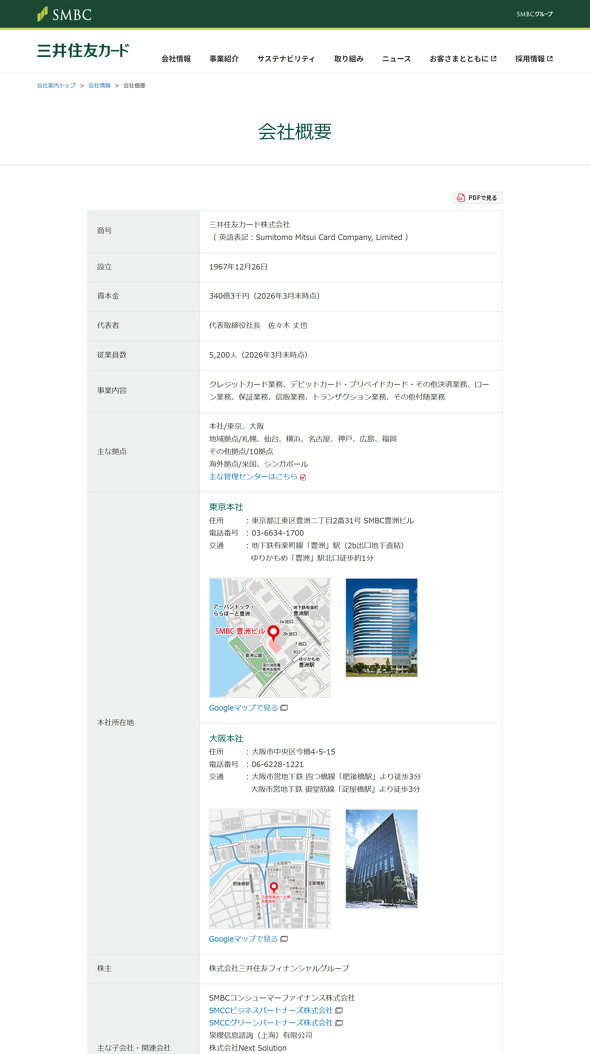
Task: Select the phone number 06-6228-1221
Action: [278, 764]
